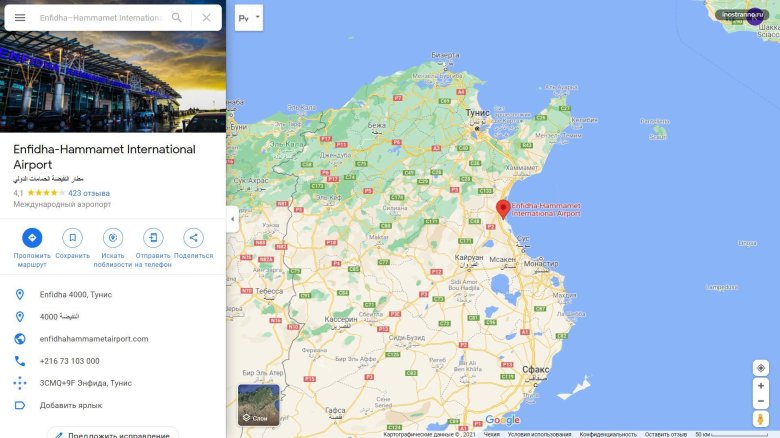Image resolution: width=780 pixels, height=438 pixels.
Task: Click the search magnifier icon
Action: (x=177, y=17)
